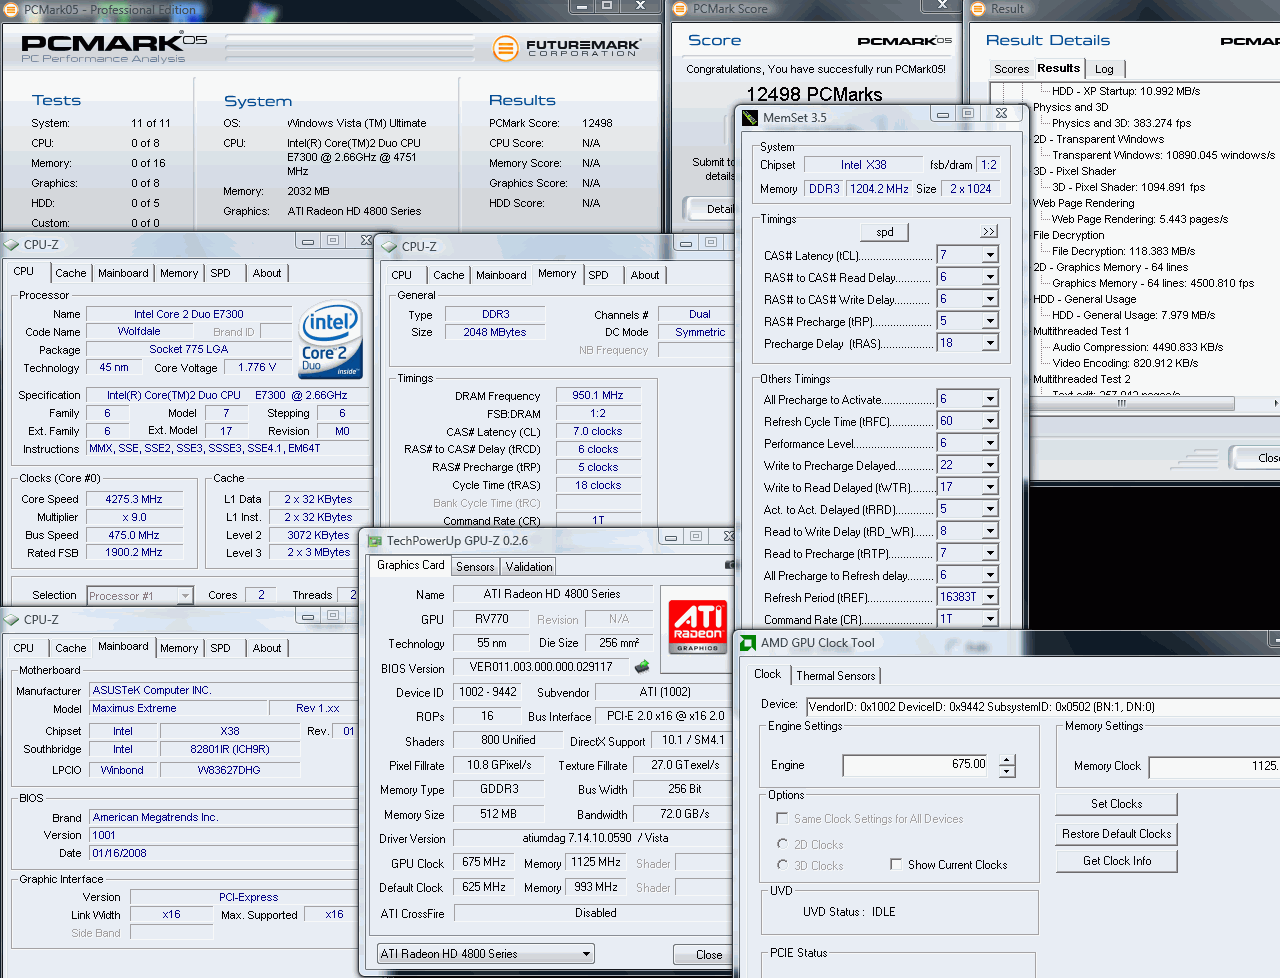Click the Result window title icon

978,9
